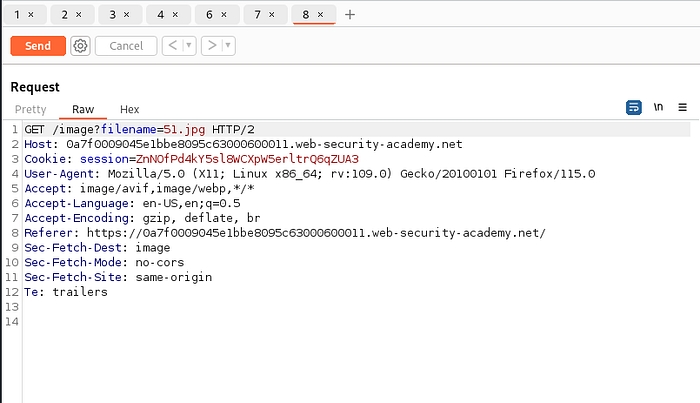This screenshot has width=700, height=403.
Task: Switch to Repeater tab 3
Action: click(113, 15)
